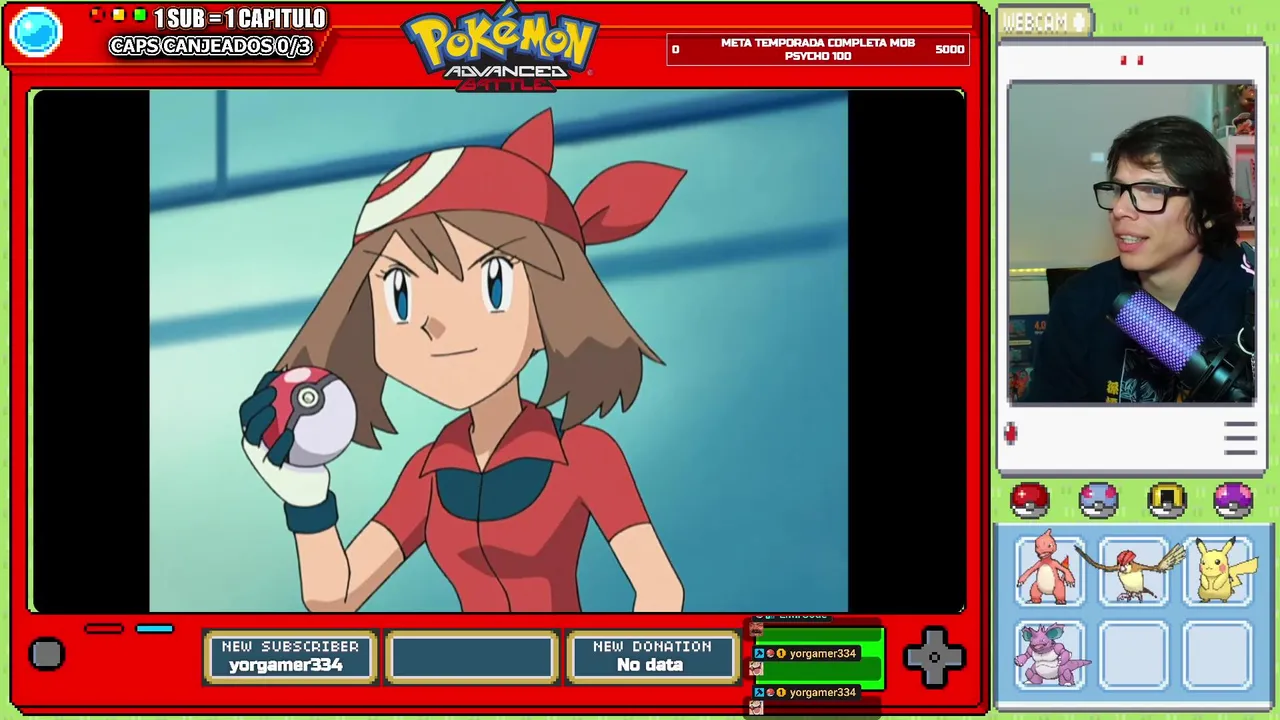1280x720 pixels.
Task: Click the '5000' goal target value
Action: click(x=949, y=49)
